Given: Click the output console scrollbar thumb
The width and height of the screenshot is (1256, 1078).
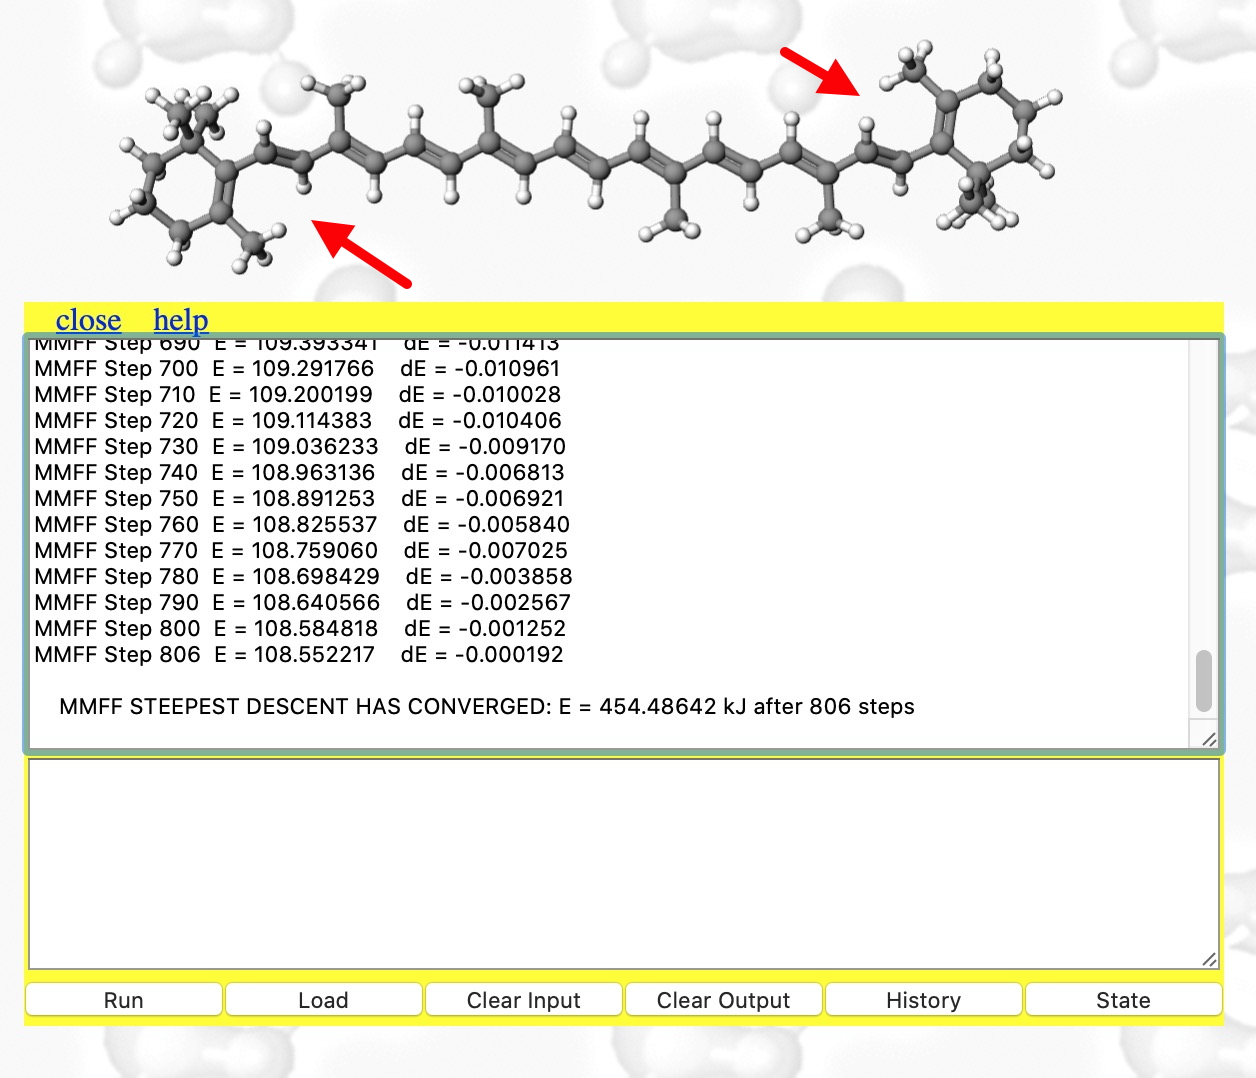Looking at the screenshot, I should pos(1204,680).
